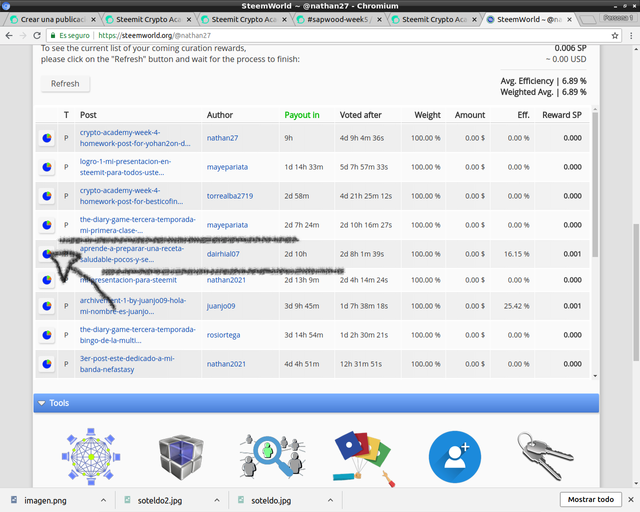Click table scrollbar down arrow
The image size is (640, 512).
click(x=595, y=376)
